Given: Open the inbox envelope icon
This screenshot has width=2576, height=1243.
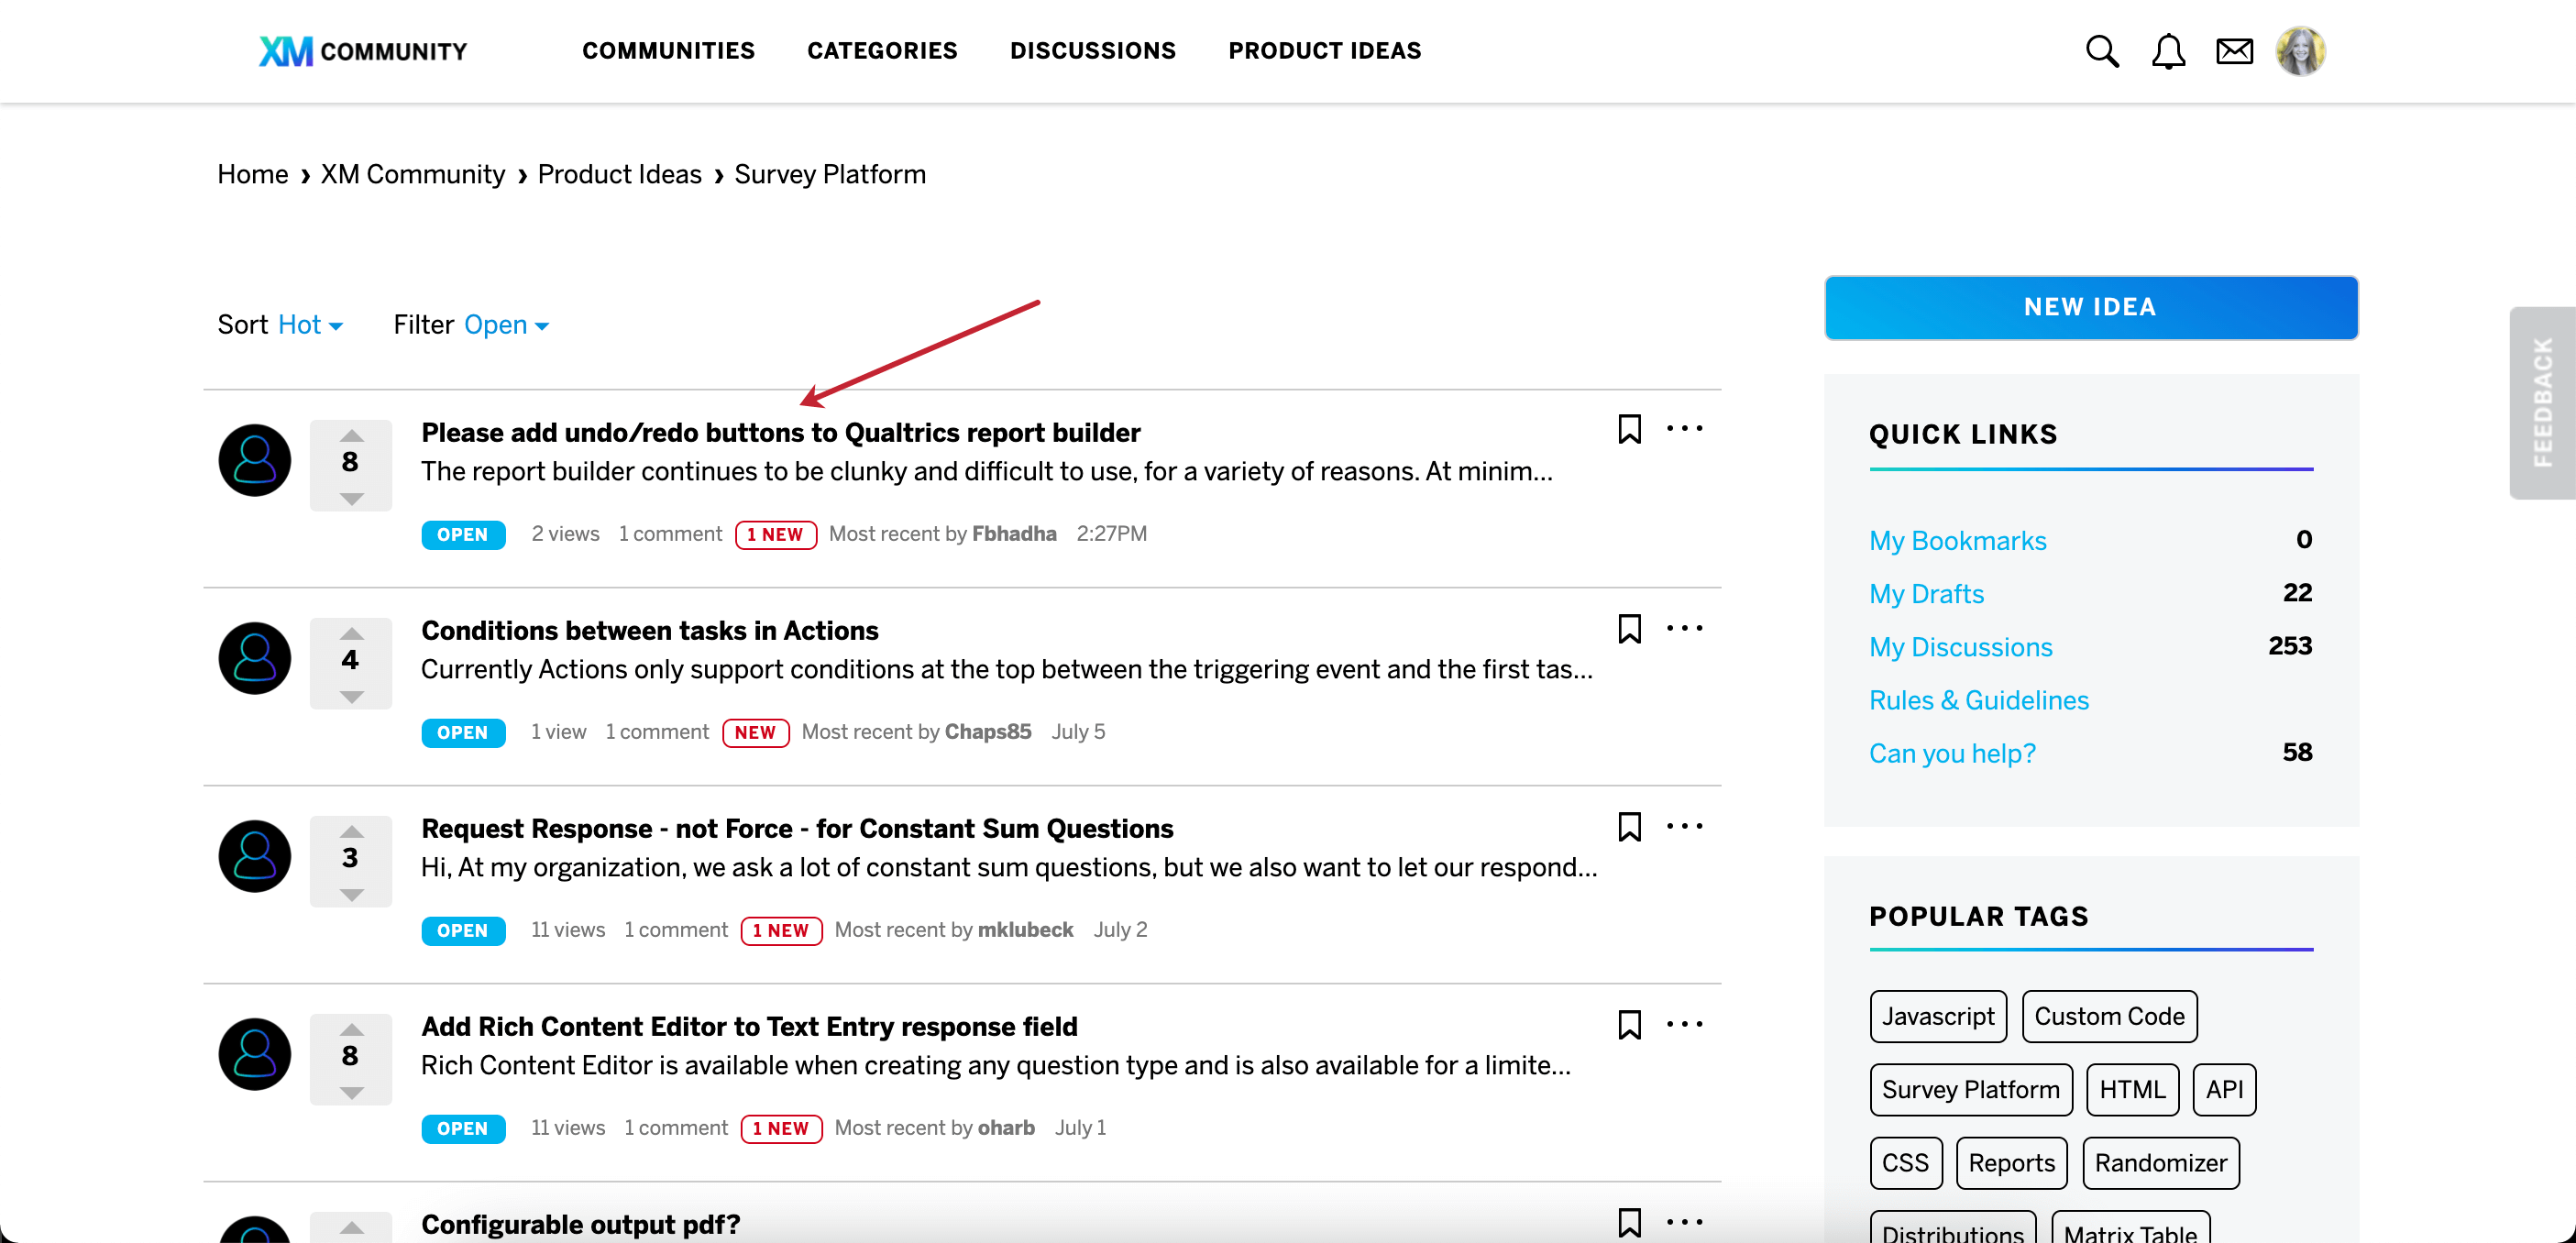Looking at the screenshot, I should click(2233, 51).
